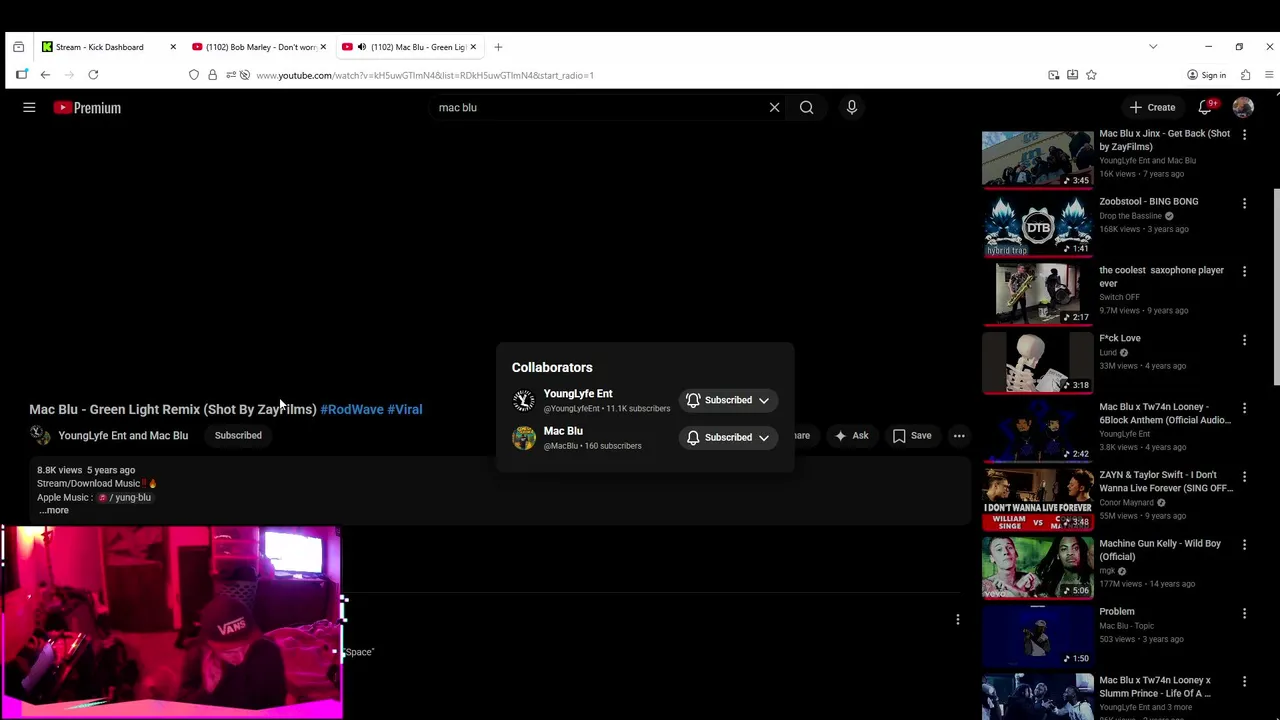Open the yung-blu Apple Music link

tap(125, 497)
